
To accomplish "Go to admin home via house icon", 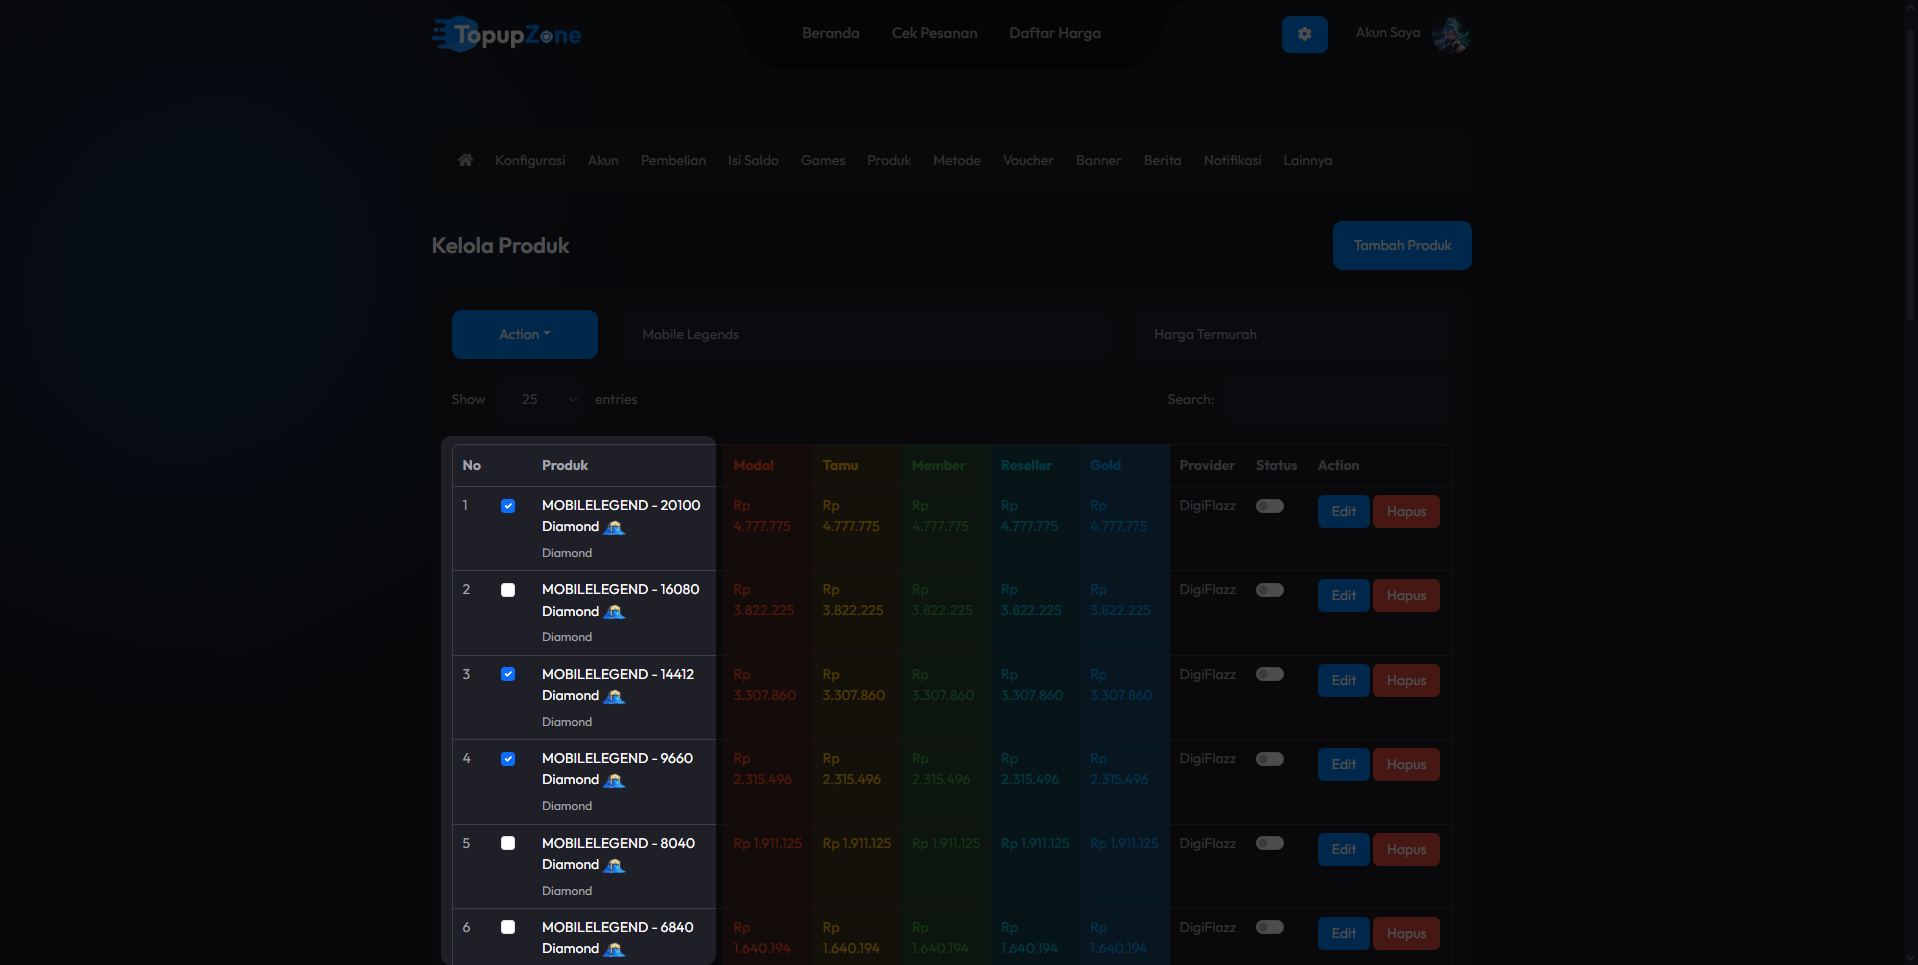I will click(465, 160).
